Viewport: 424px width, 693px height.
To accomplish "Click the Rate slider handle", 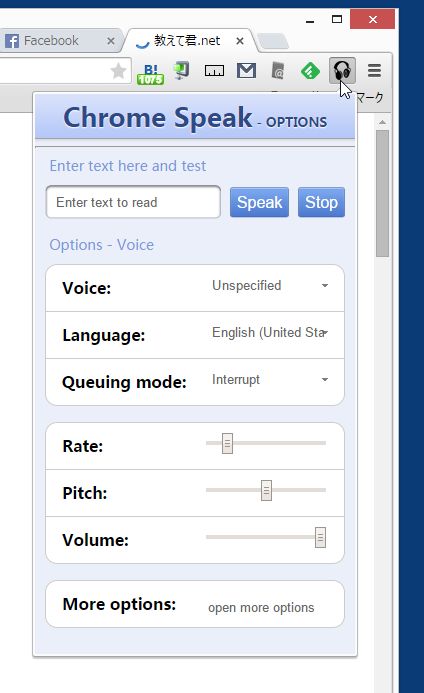I will click(227, 443).
